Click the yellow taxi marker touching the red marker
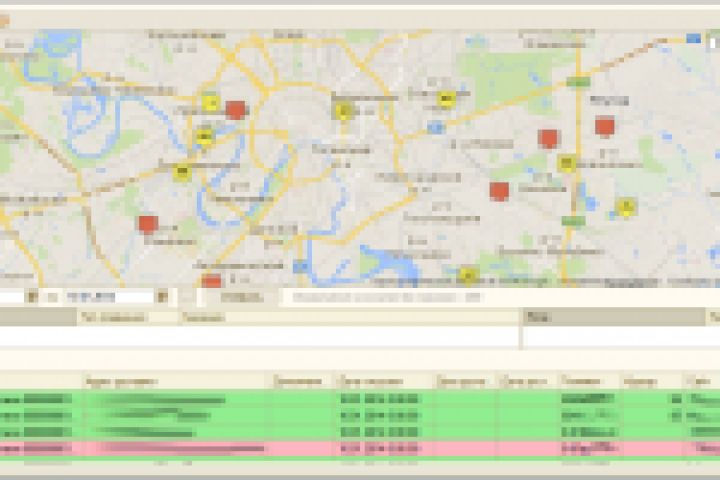The width and height of the screenshot is (720, 480). click(211, 103)
